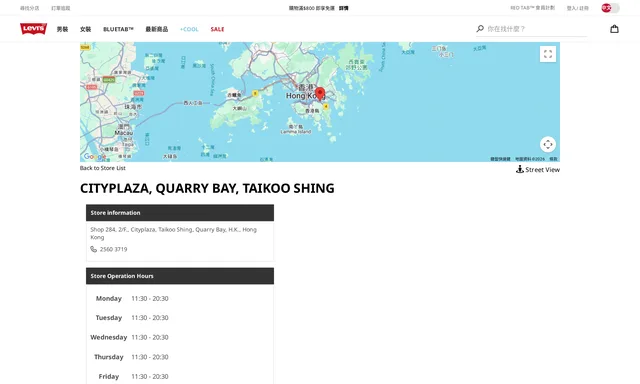Screen dimensions: 640x384
Task: Click the Monday day label
Action: pos(109,298)
